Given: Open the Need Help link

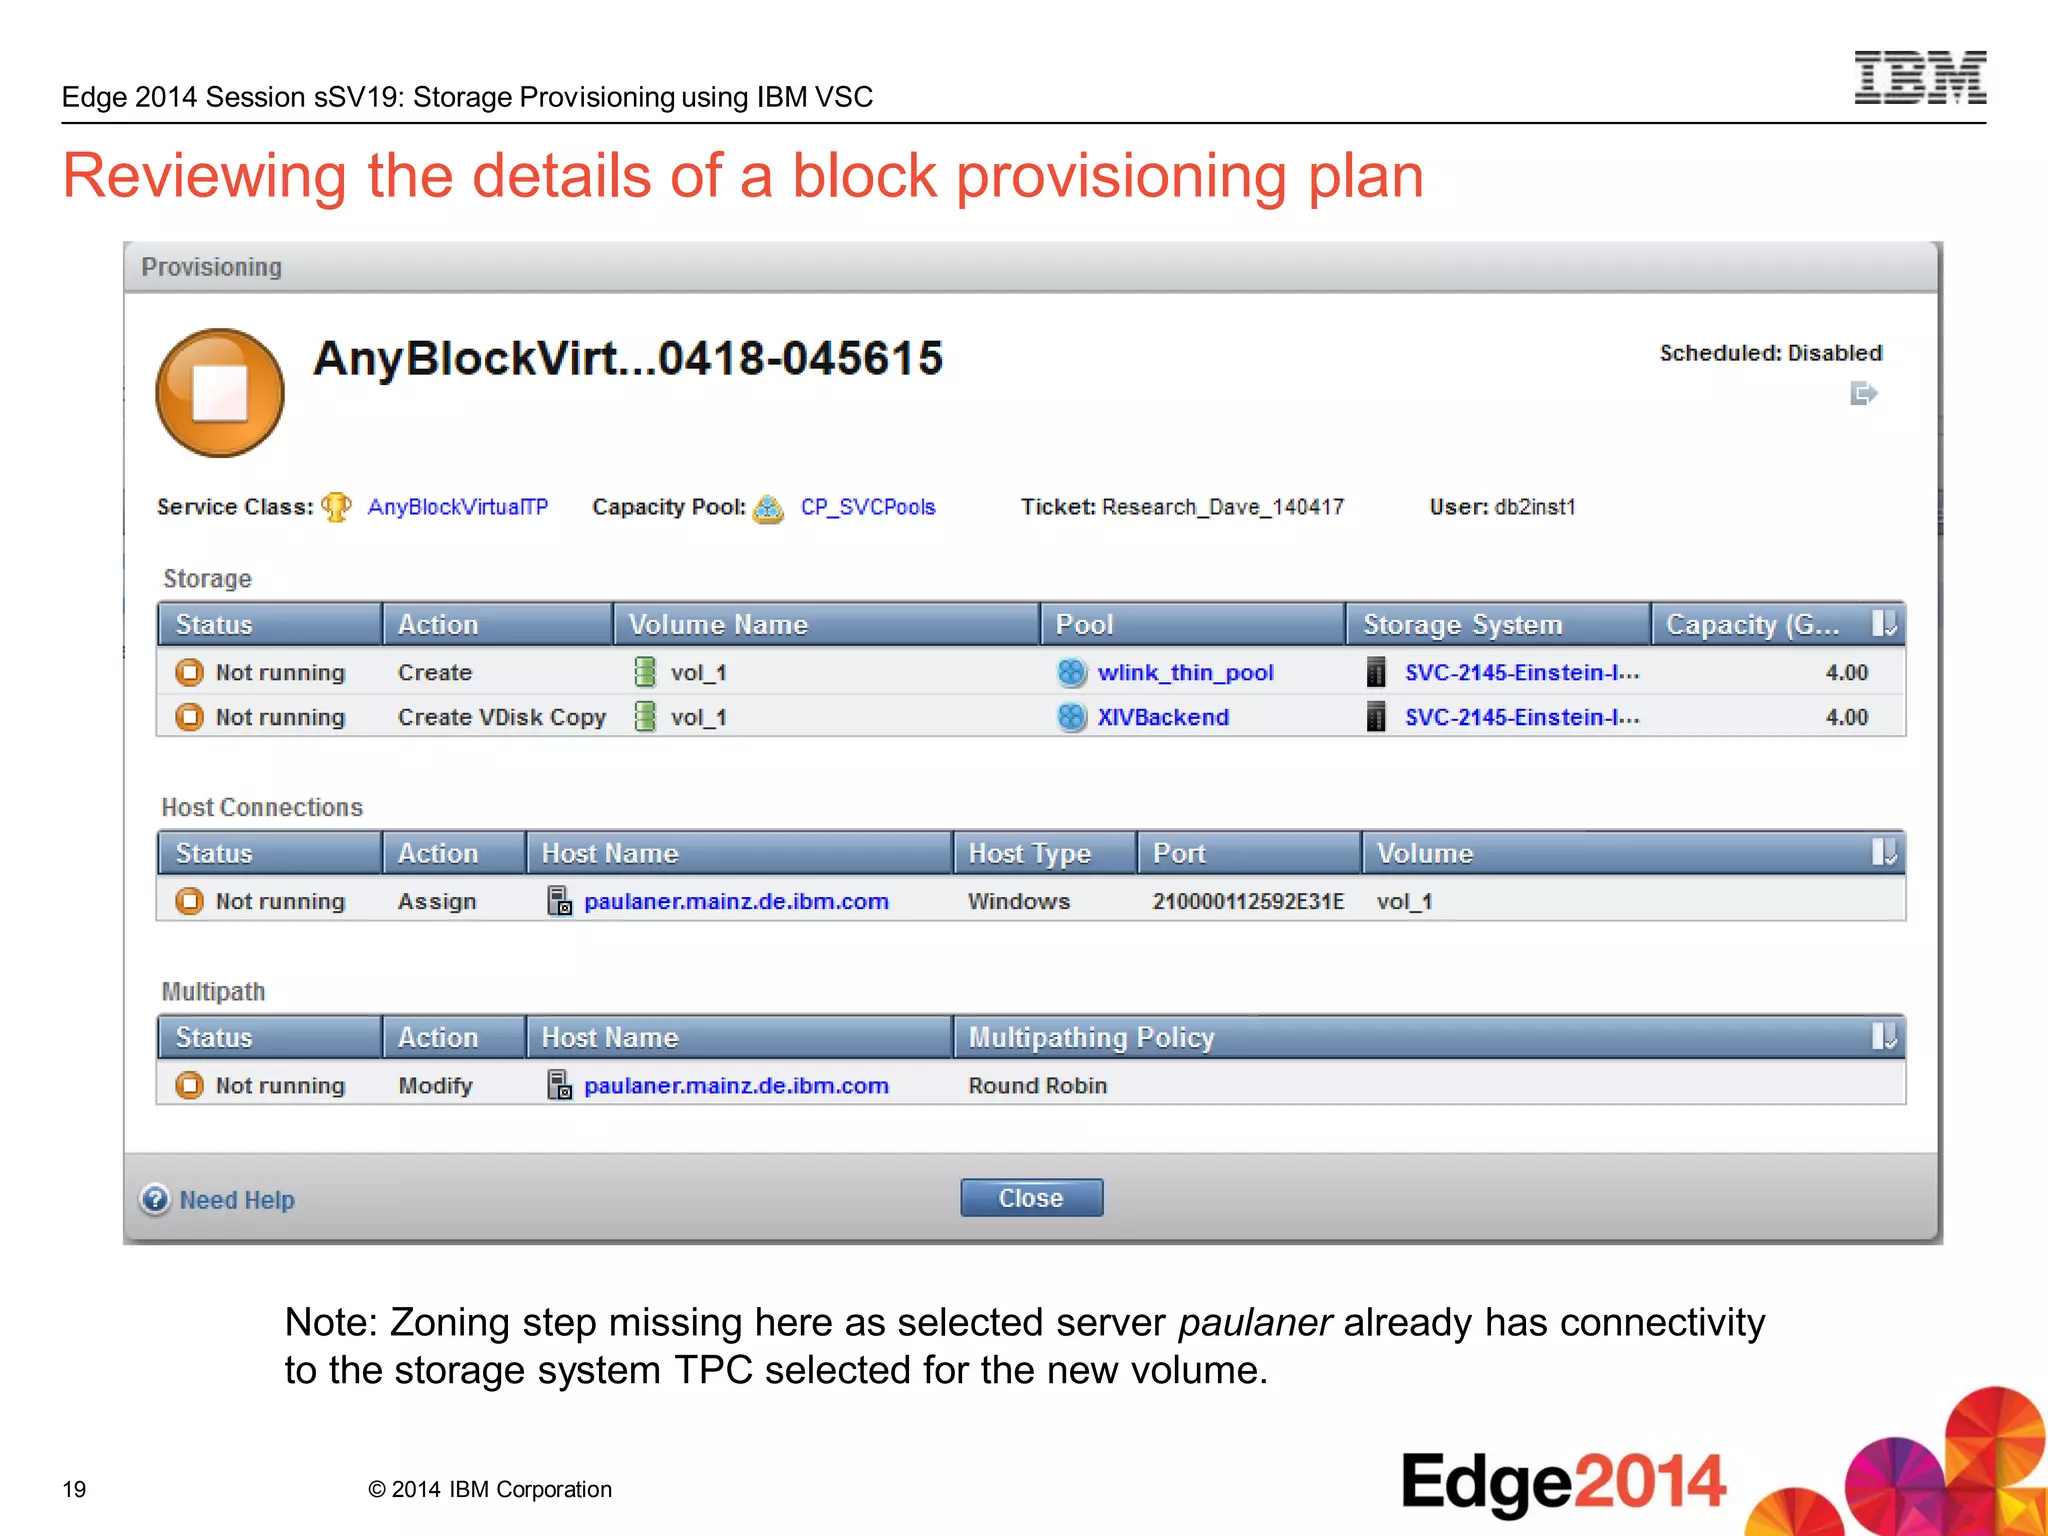Looking at the screenshot, I should click(237, 1200).
